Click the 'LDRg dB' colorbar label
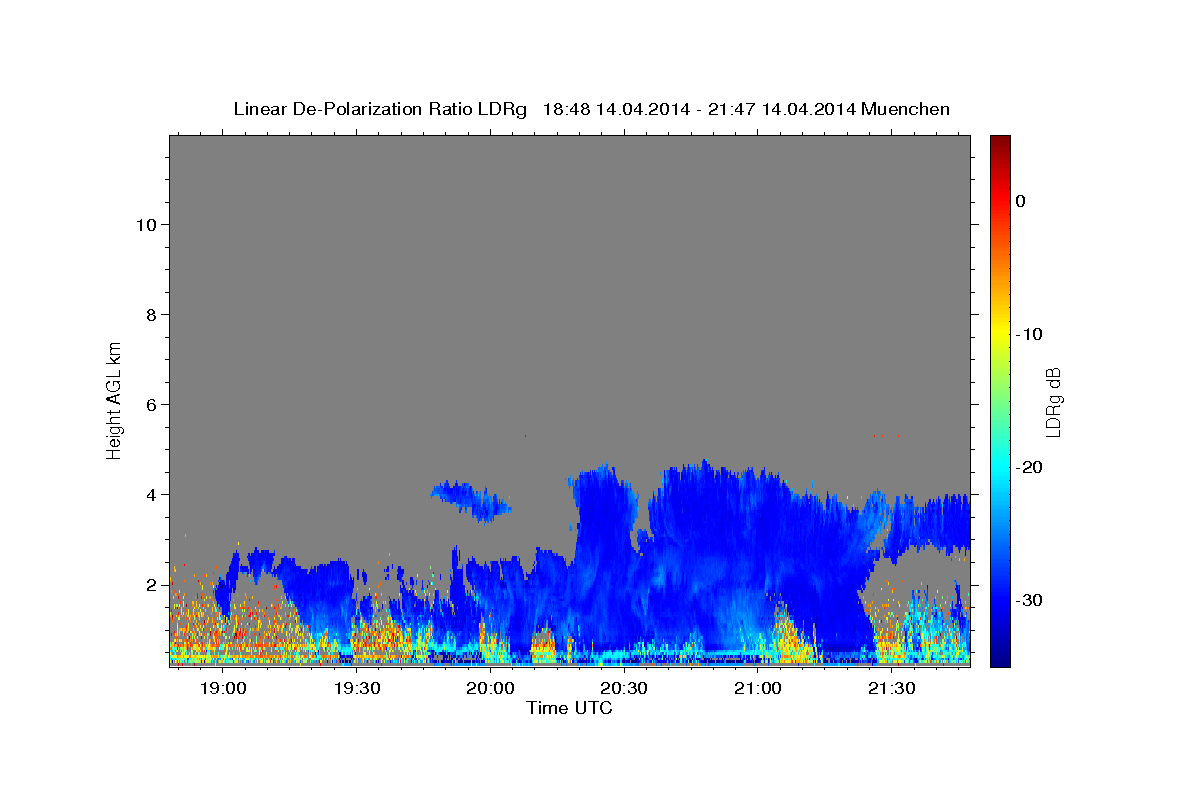Viewport: 1200px width, 800px height. click(1053, 402)
